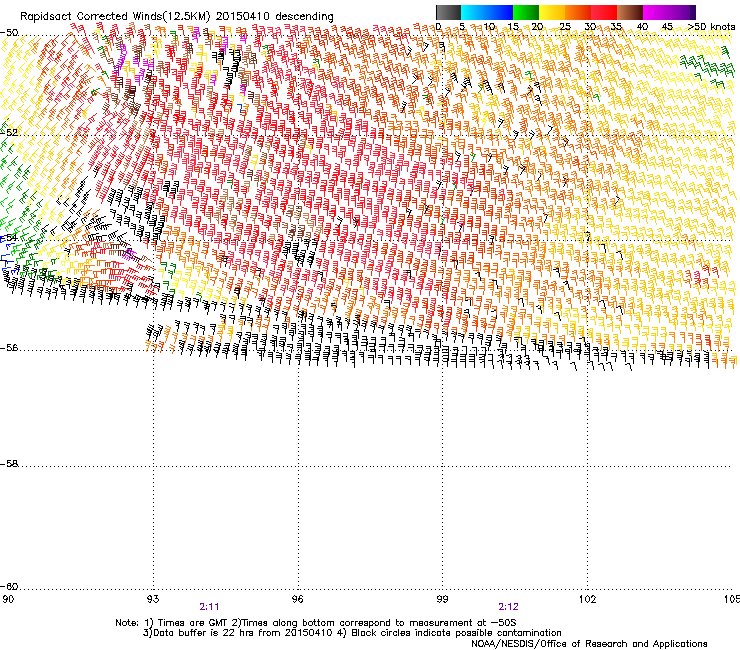Click the legend label '25'

click(565, 26)
